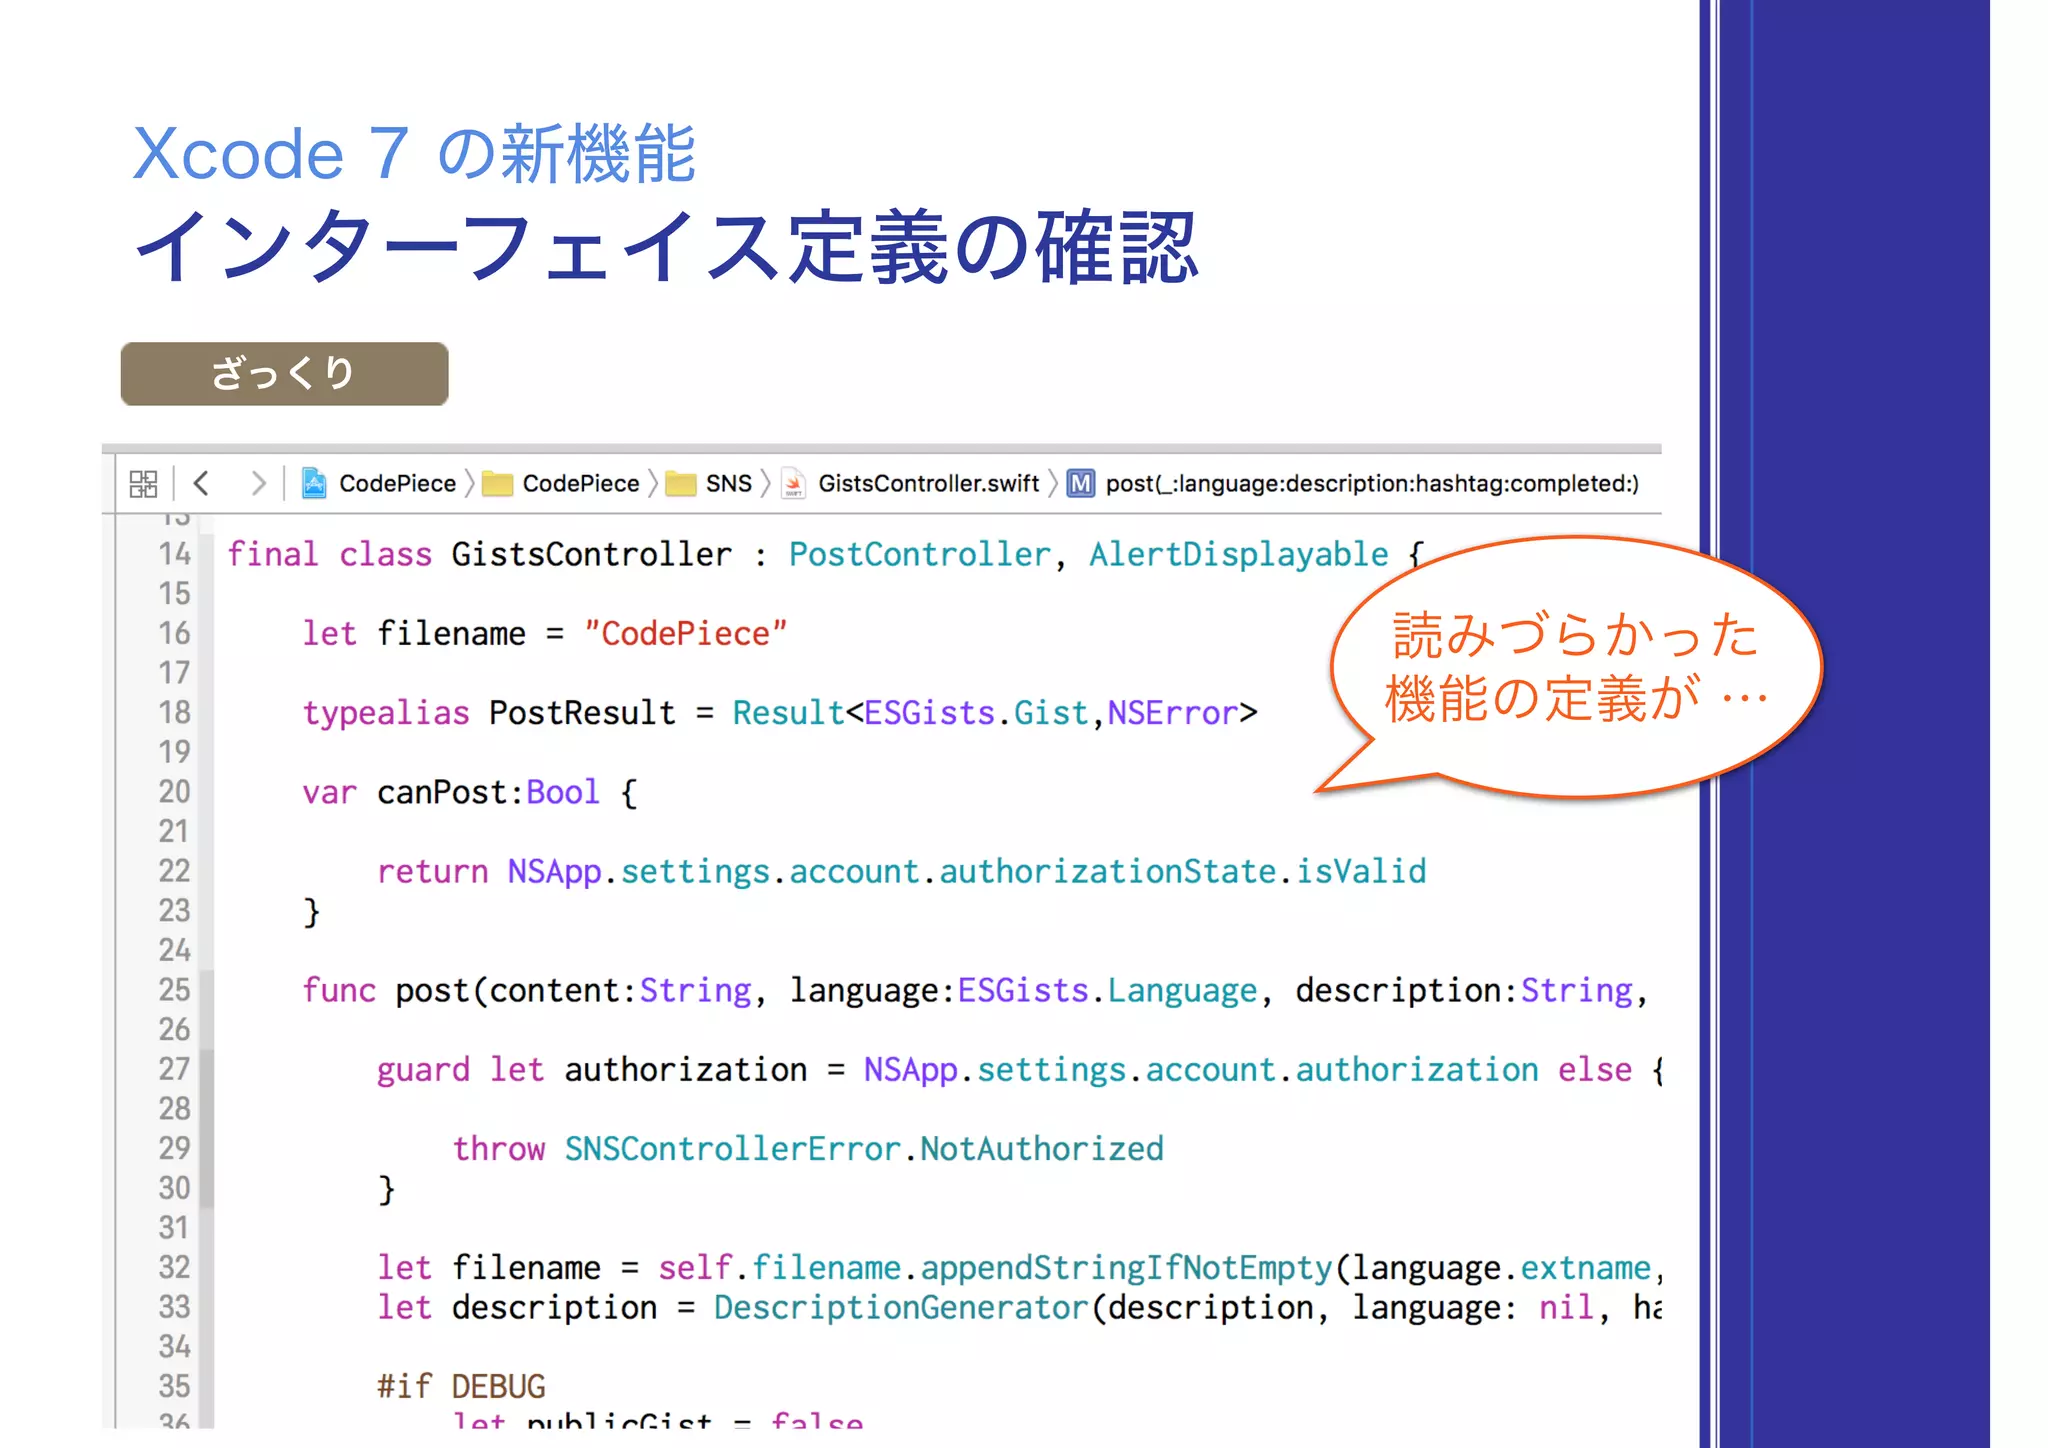Open the post(_:language:description:hashtag:completed:) breadcrumb
This screenshot has width=2048, height=1448.
(1372, 484)
